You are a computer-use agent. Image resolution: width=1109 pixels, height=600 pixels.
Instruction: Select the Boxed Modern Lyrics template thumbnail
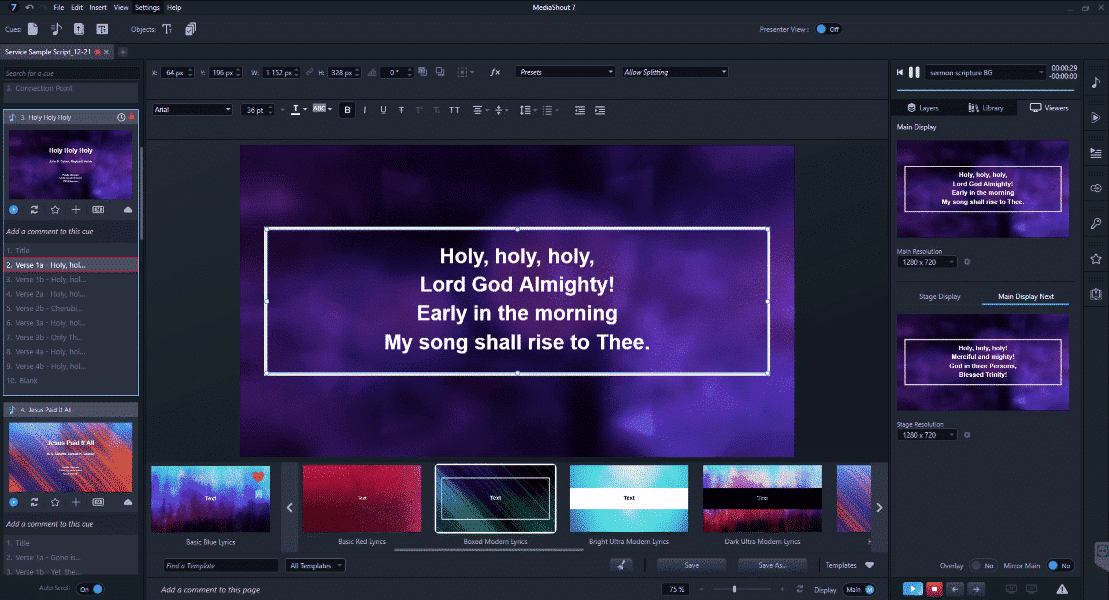click(x=495, y=498)
